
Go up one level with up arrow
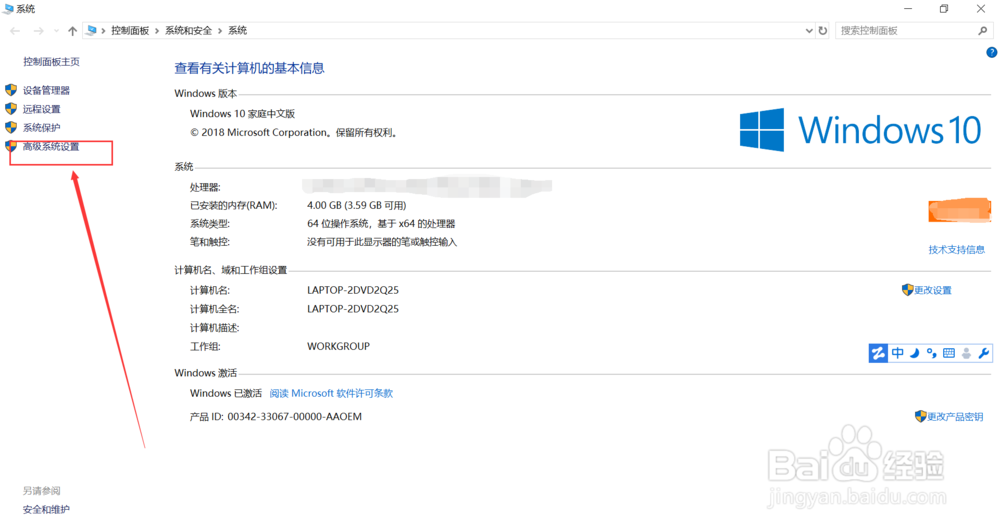(x=72, y=31)
